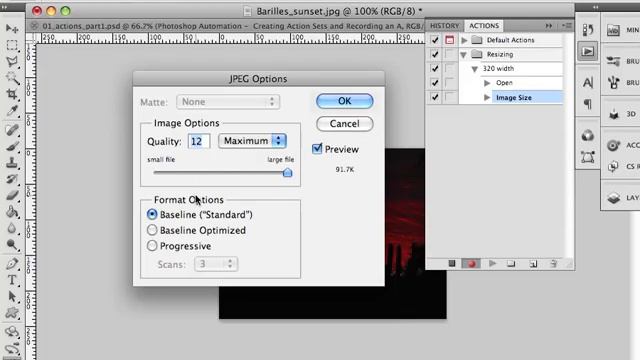Toggle Default Actions set checkmark
This screenshot has width=640, height=360.
click(x=435, y=40)
